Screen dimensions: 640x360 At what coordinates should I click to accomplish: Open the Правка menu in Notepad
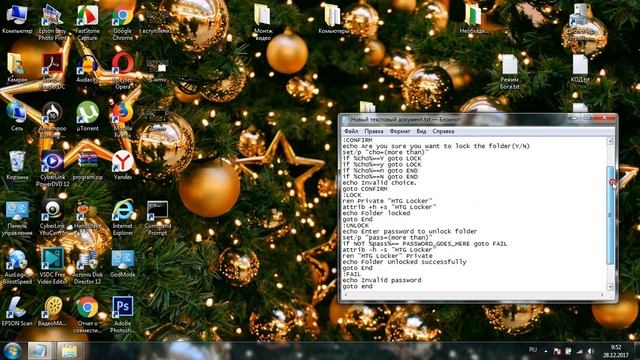click(x=373, y=131)
